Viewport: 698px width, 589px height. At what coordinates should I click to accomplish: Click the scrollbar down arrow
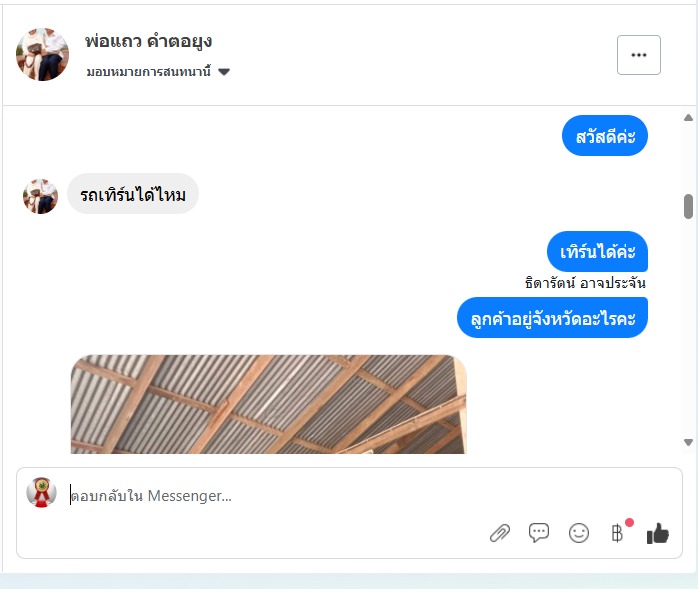688,442
